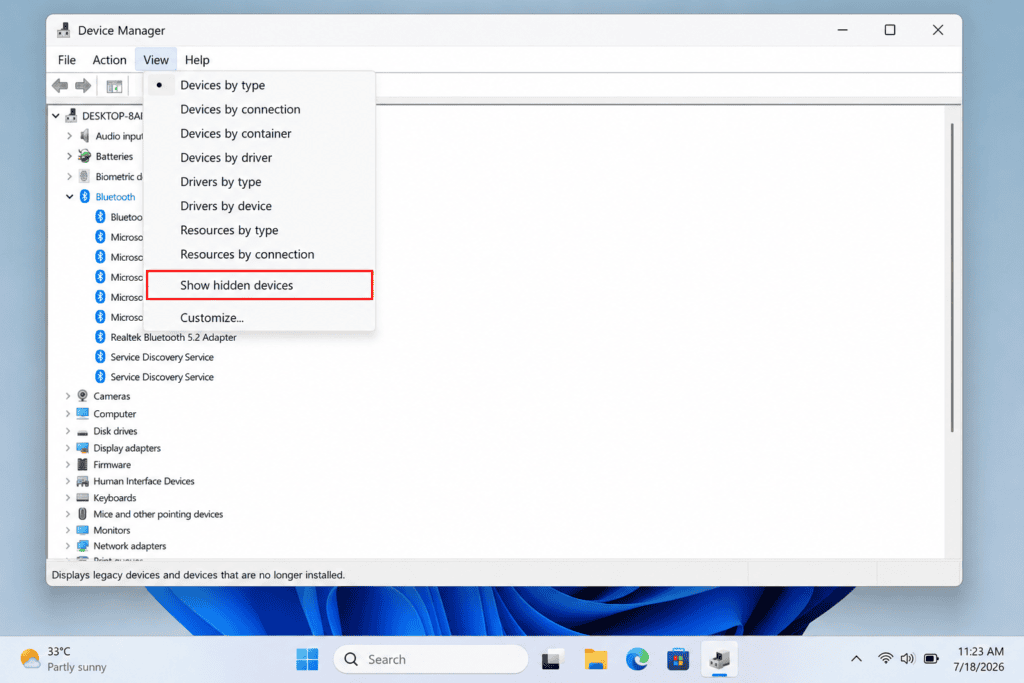Open Microsoft Store from the taskbar
Viewport: 1024px width, 683px height.
click(x=678, y=659)
